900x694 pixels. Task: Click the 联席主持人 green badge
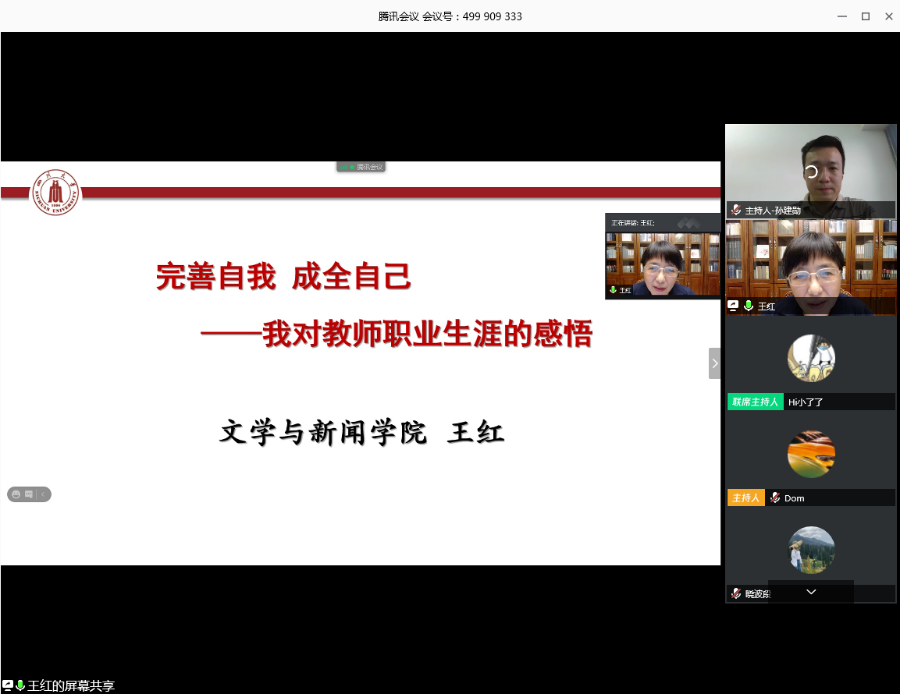[755, 402]
